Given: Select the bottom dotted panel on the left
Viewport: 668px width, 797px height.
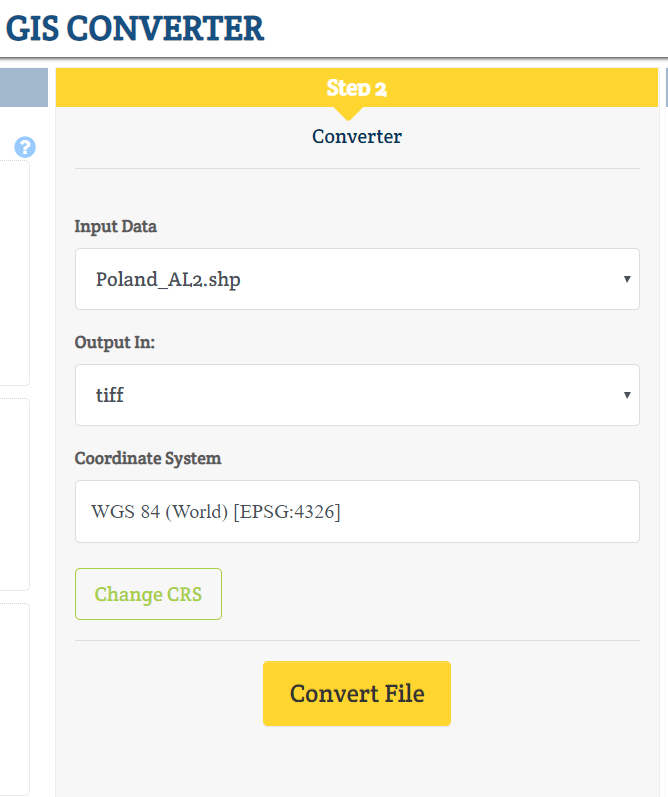Looking at the screenshot, I should 15,699.
